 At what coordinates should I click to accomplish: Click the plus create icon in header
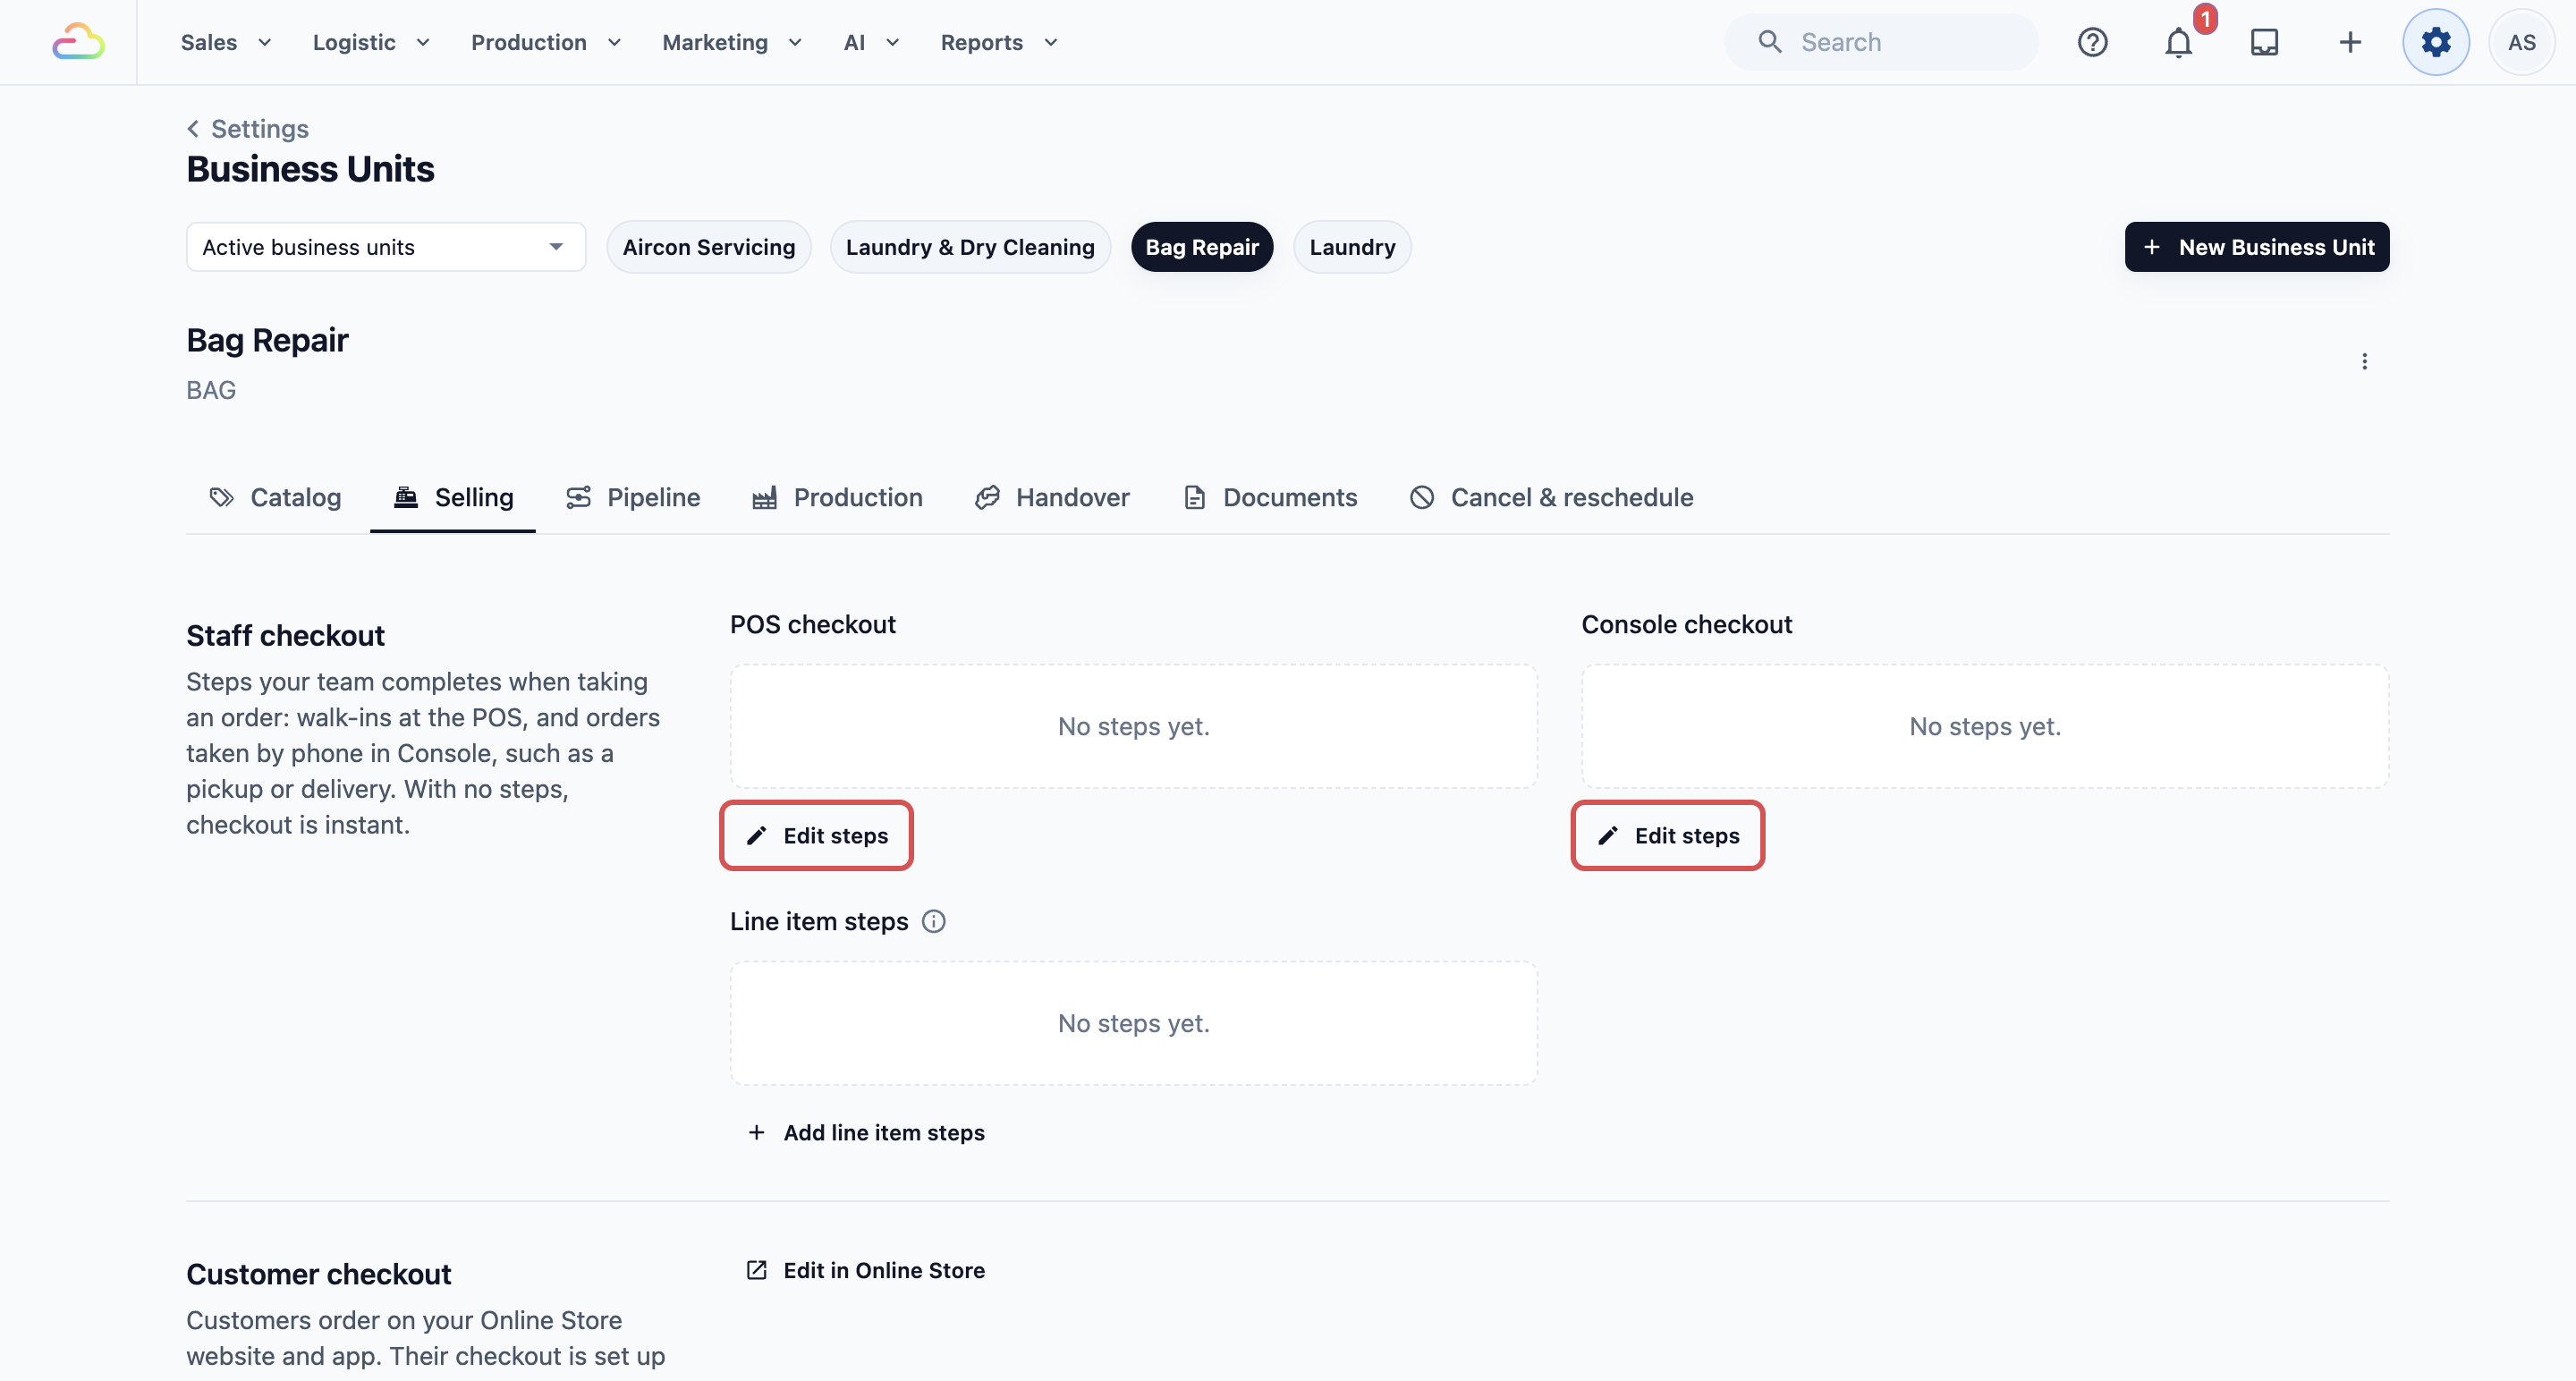tap(2350, 42)
